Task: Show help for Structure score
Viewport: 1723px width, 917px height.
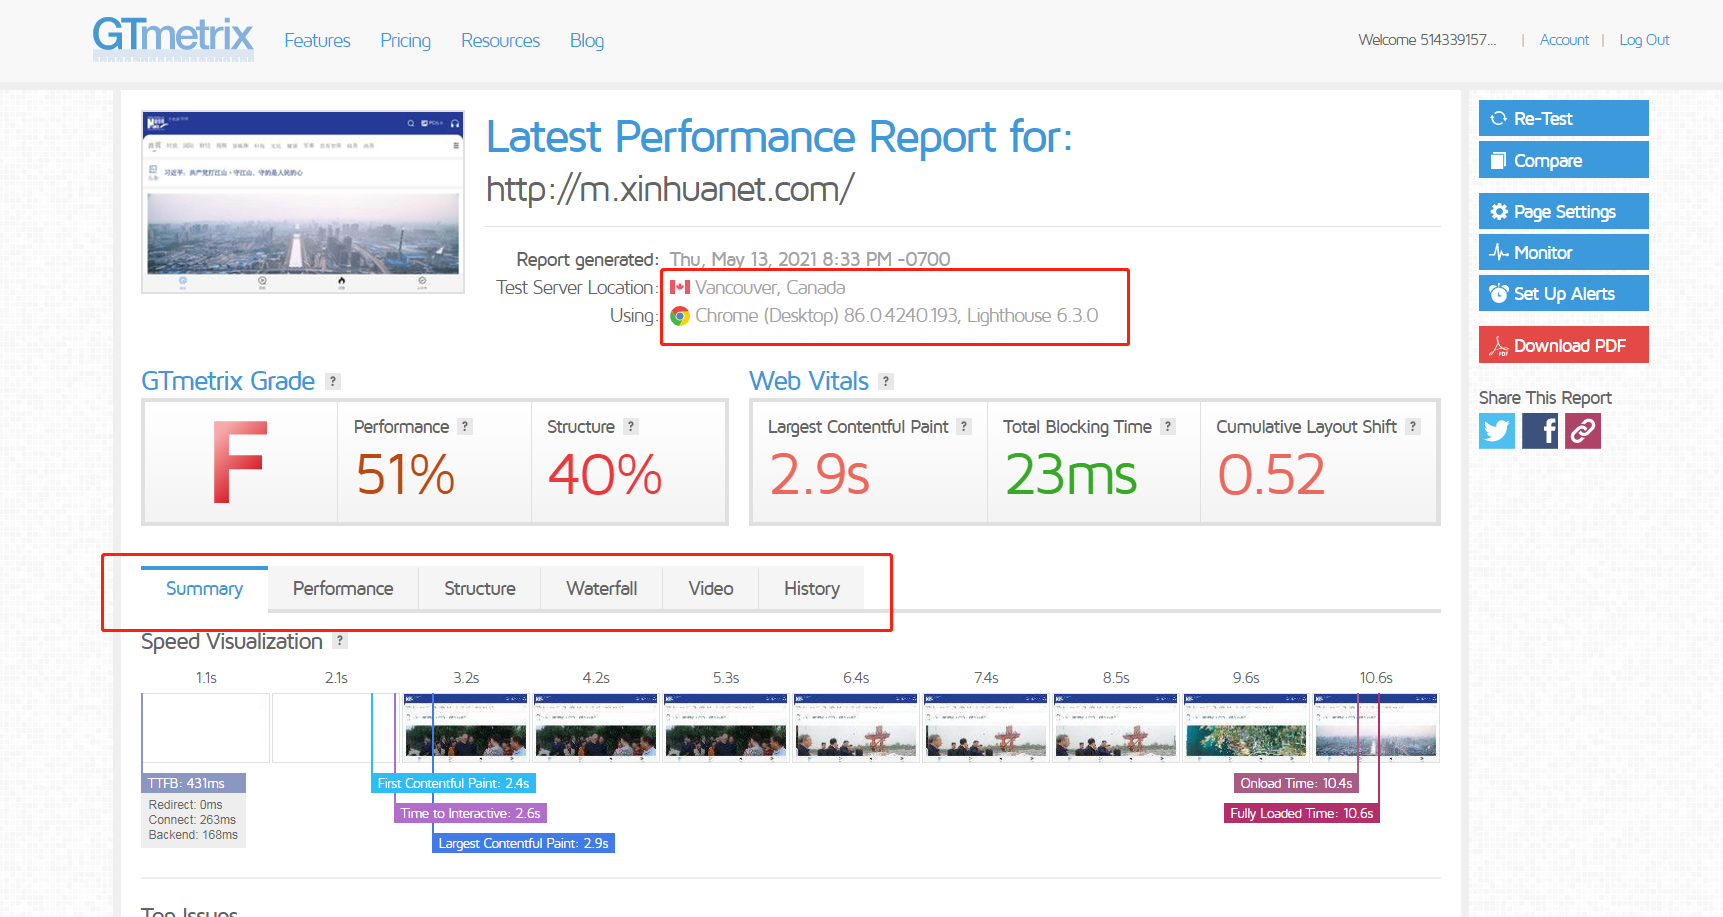Action: pyautogui.click(x=631, y=426)
